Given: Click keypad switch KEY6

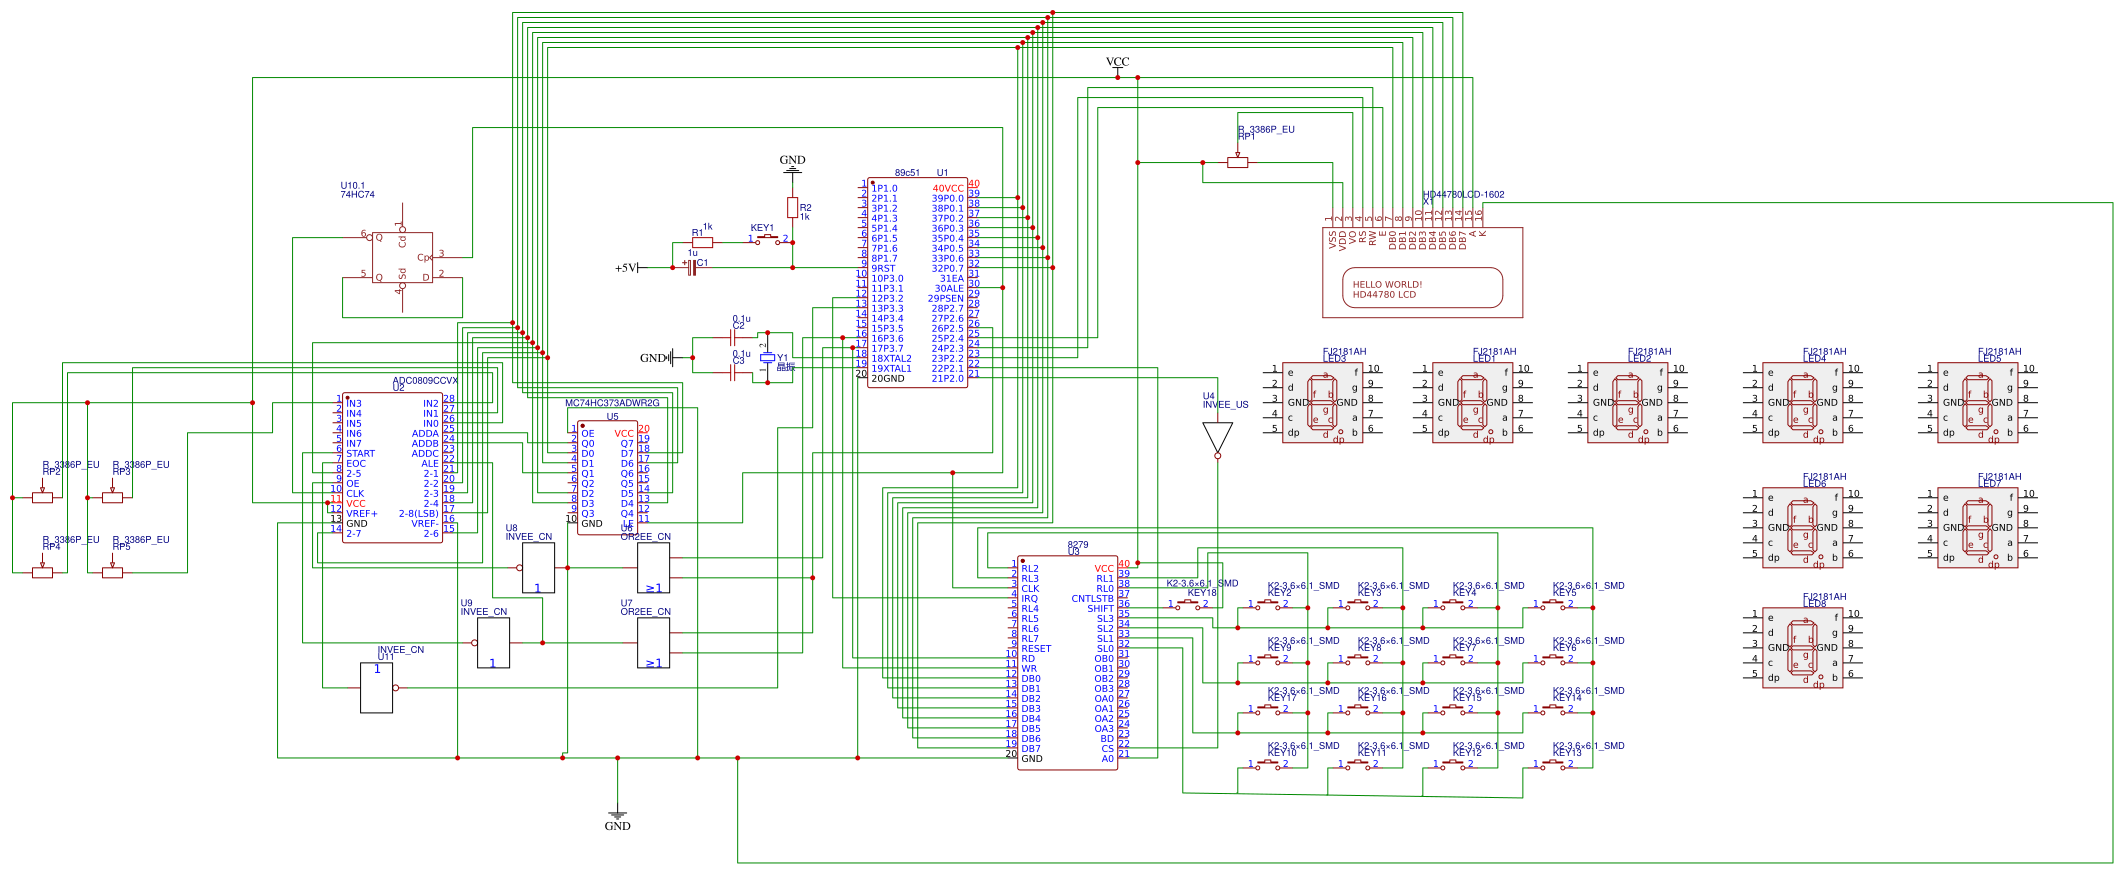Looking at the screenshot, I should (x=1552, y=658).
